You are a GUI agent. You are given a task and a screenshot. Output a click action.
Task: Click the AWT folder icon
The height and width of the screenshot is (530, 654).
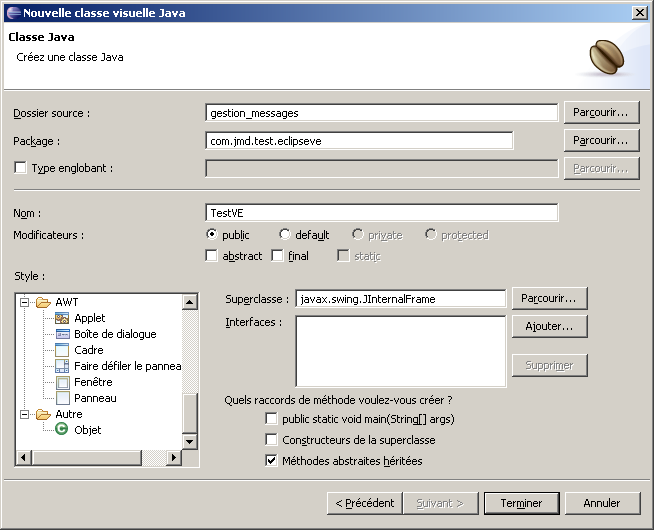43,302
